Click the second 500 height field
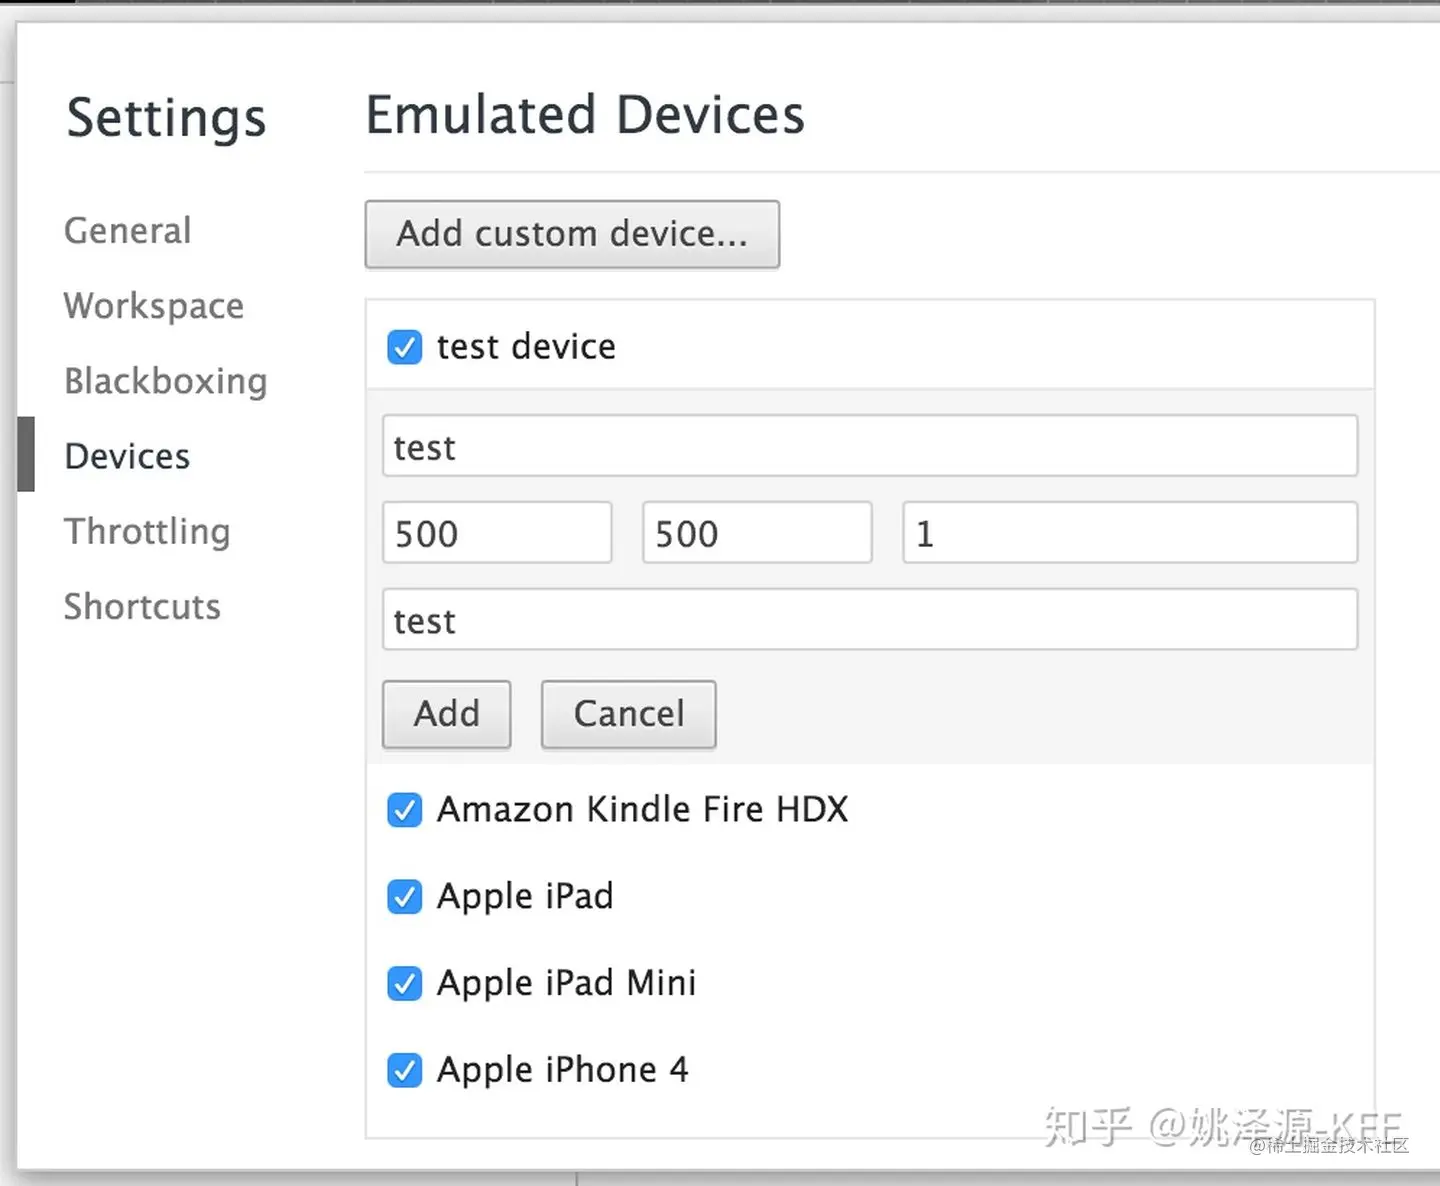 [x=756, y=533]
